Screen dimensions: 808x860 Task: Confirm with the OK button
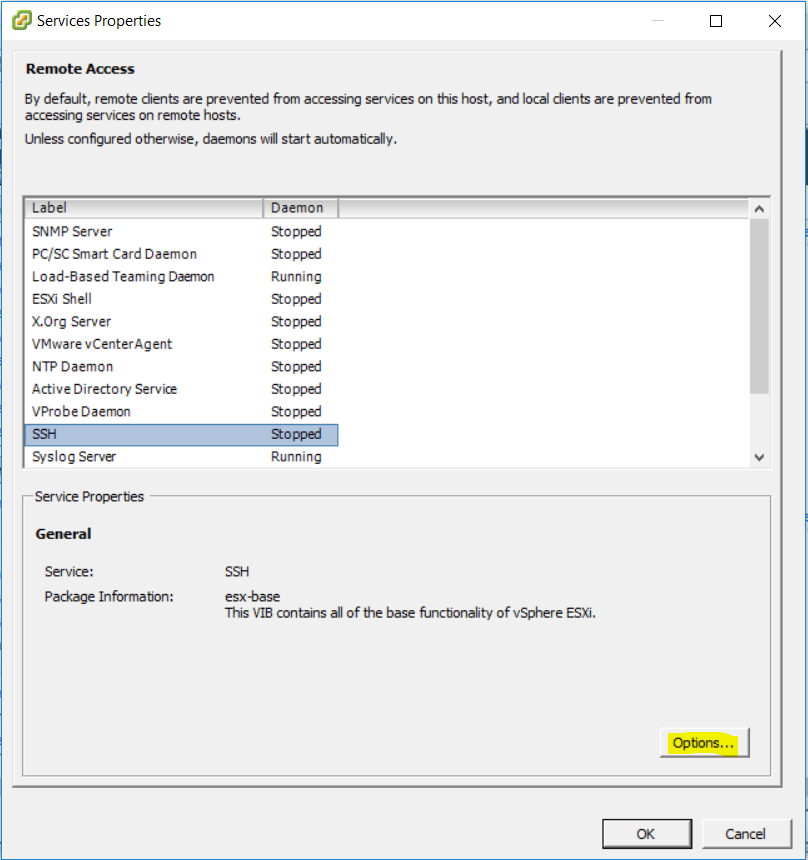click(x=647, y=834)
